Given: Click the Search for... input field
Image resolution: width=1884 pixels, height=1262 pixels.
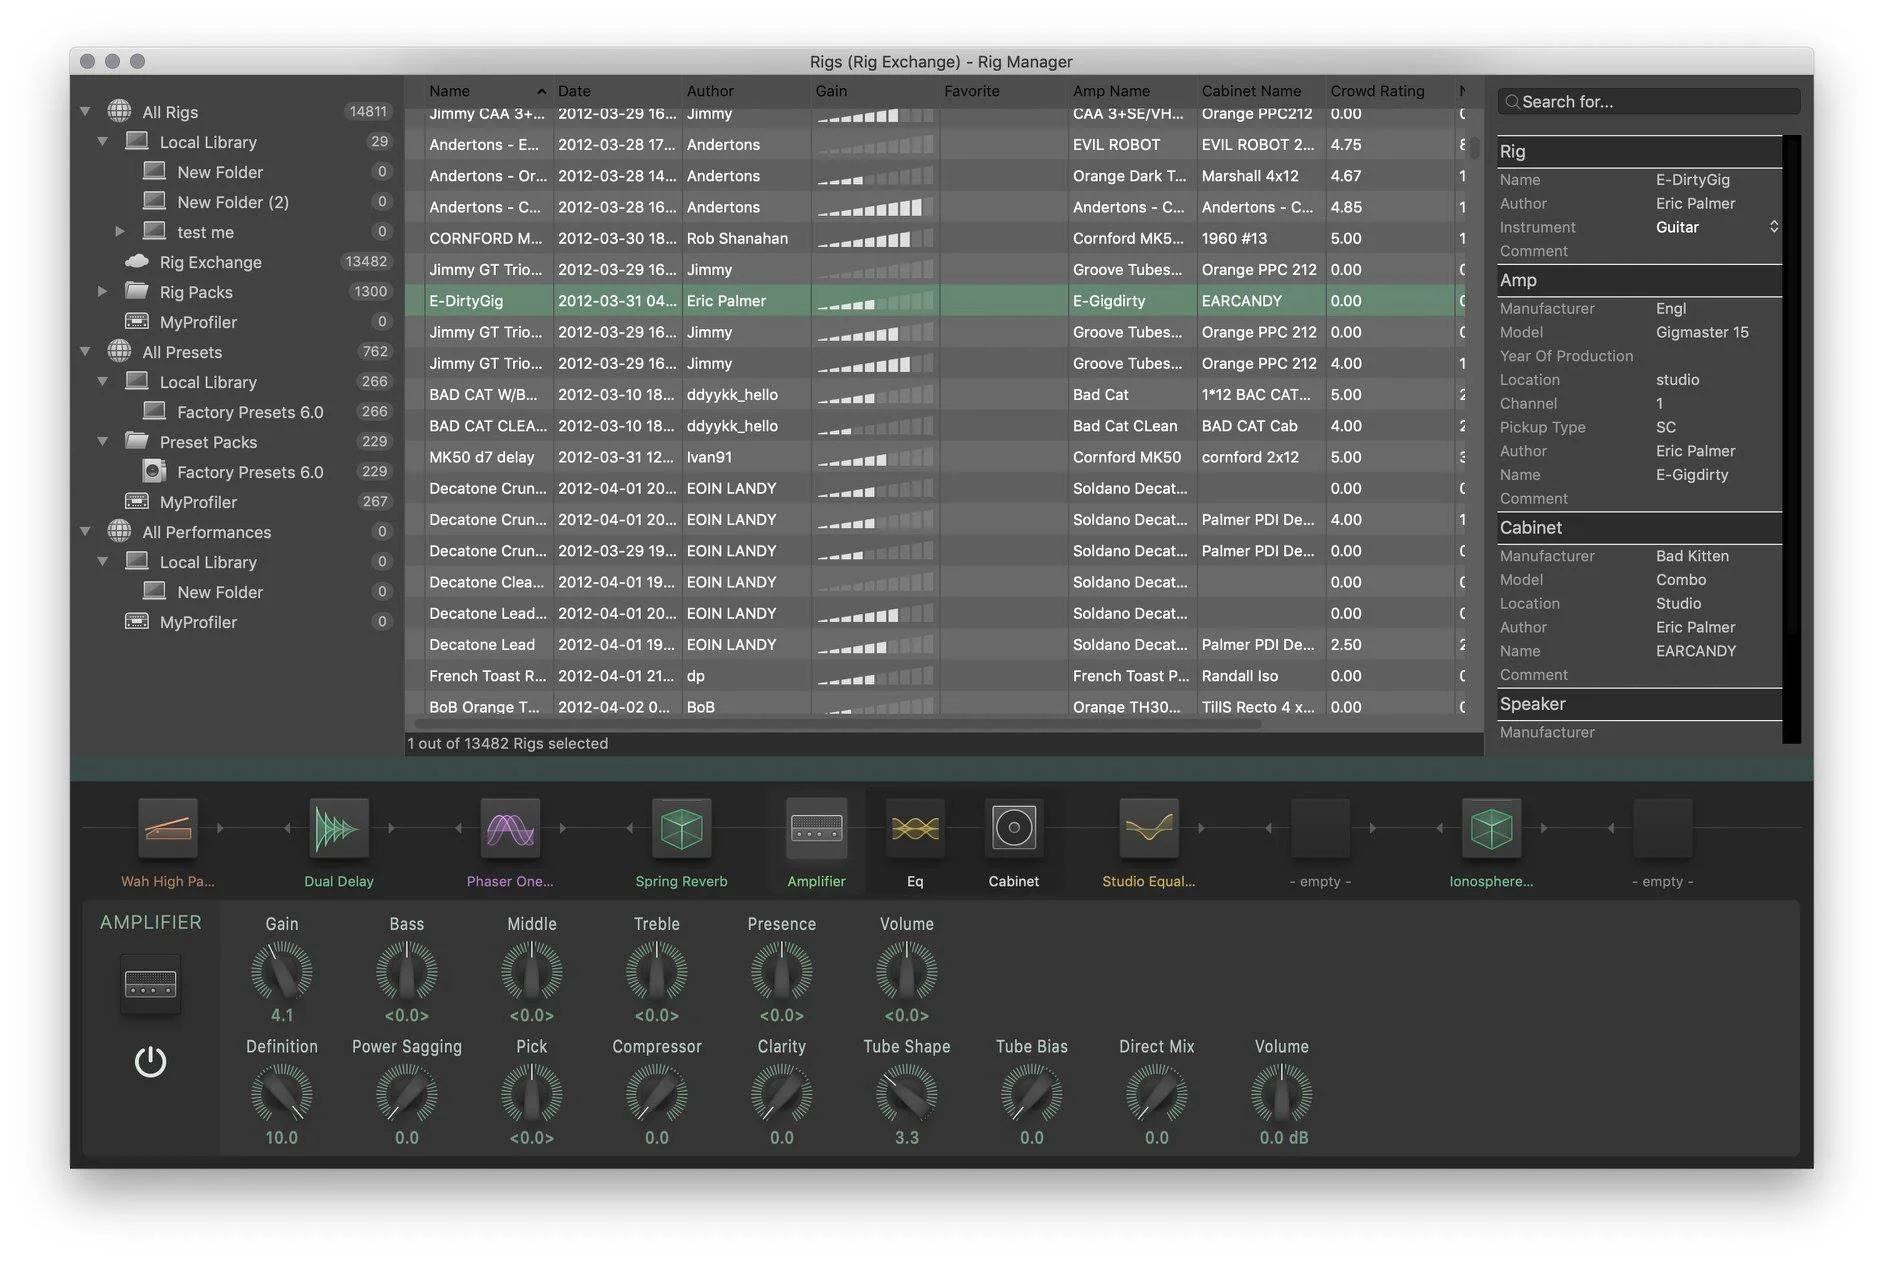Looking at the screenshot, I should [1652, 102].
